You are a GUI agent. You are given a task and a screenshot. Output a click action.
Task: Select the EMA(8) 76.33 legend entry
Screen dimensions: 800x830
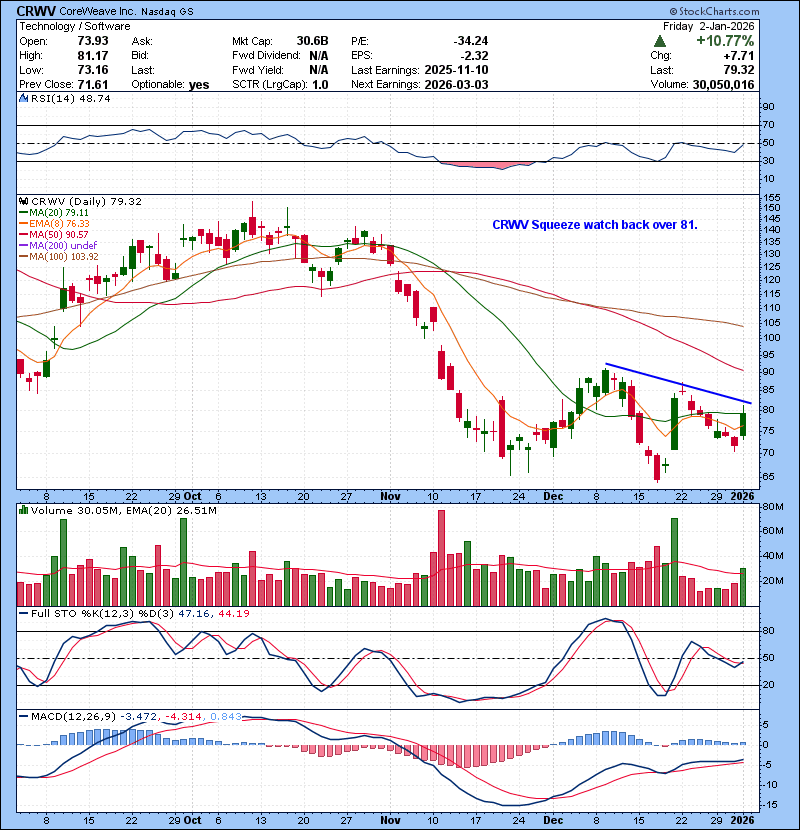tap(54, 223)
